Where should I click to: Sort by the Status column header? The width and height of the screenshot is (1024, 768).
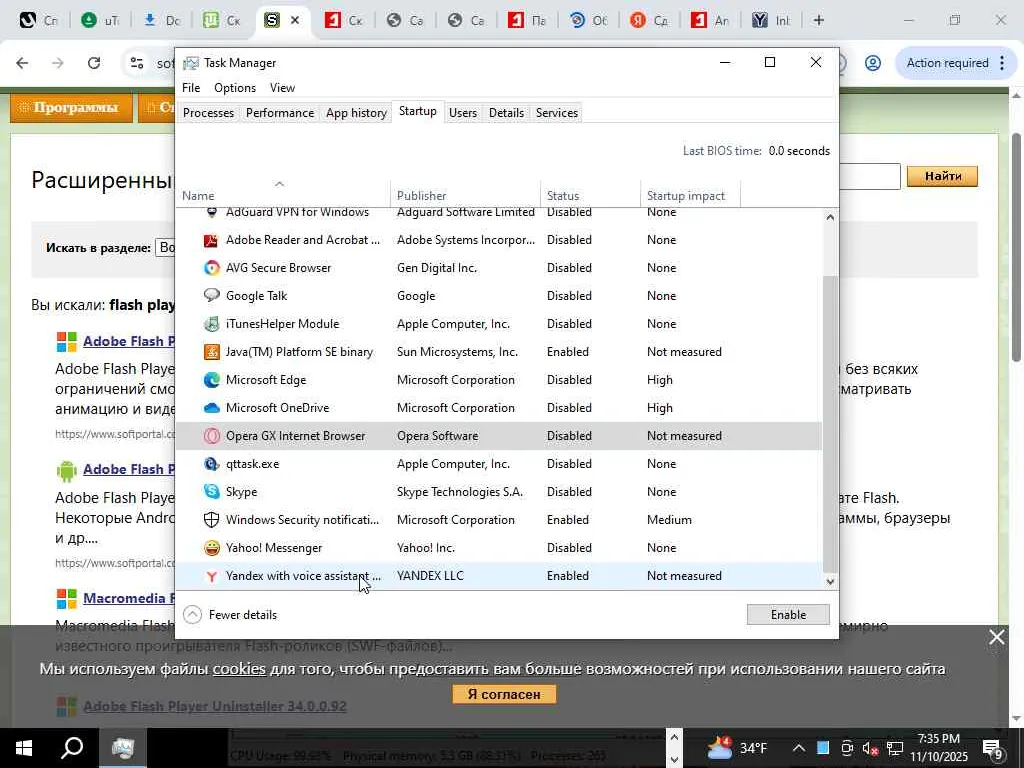click(590, 196)
